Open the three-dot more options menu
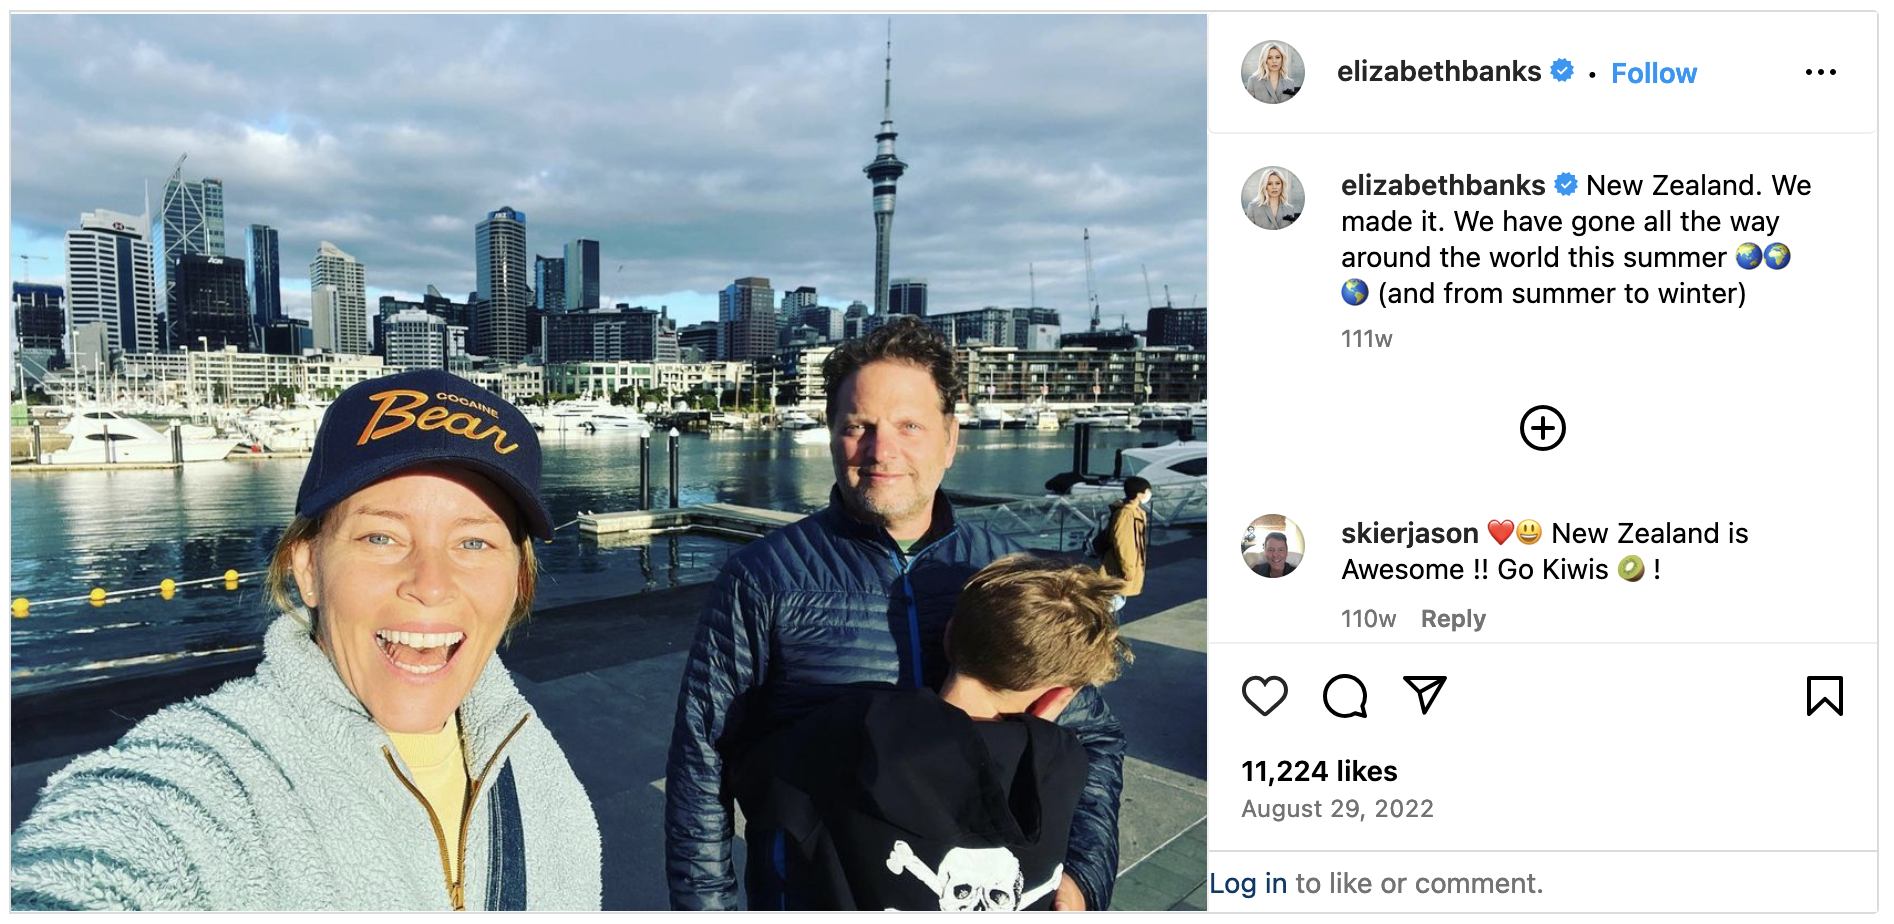This screenshot has width=1894, height=924. [x=1821, y=72]
